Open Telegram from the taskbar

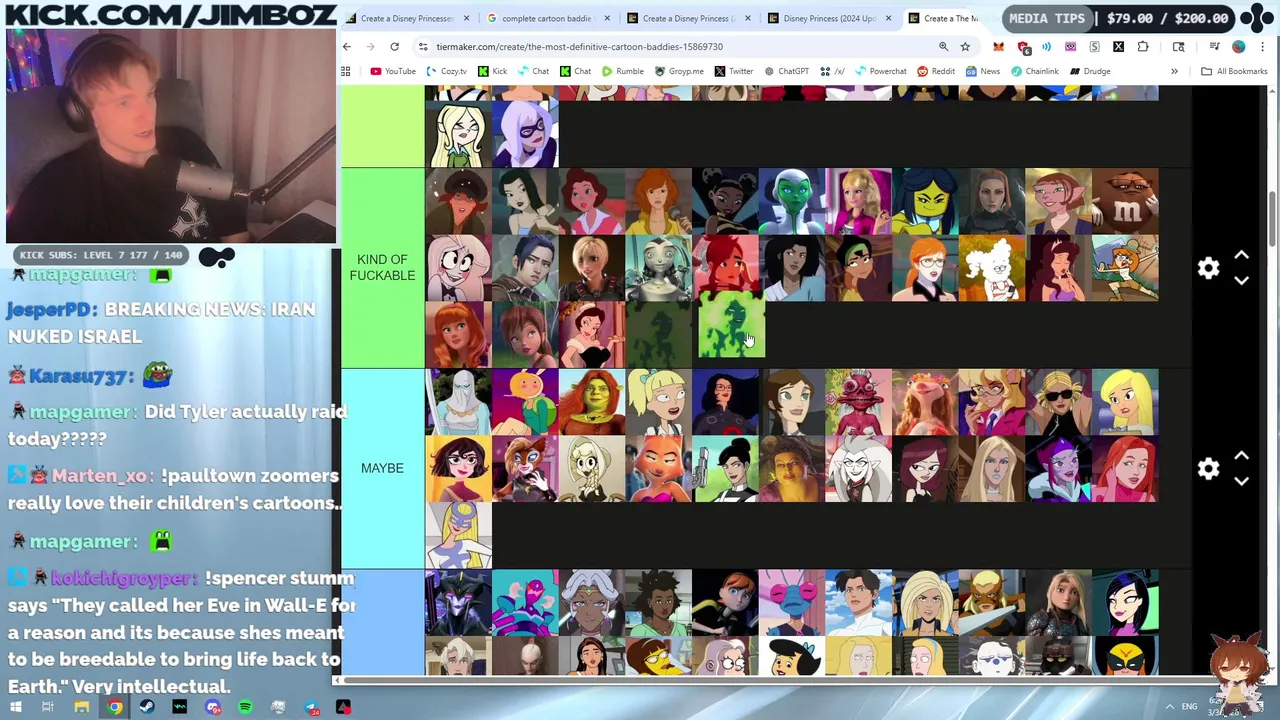(311, 707)
